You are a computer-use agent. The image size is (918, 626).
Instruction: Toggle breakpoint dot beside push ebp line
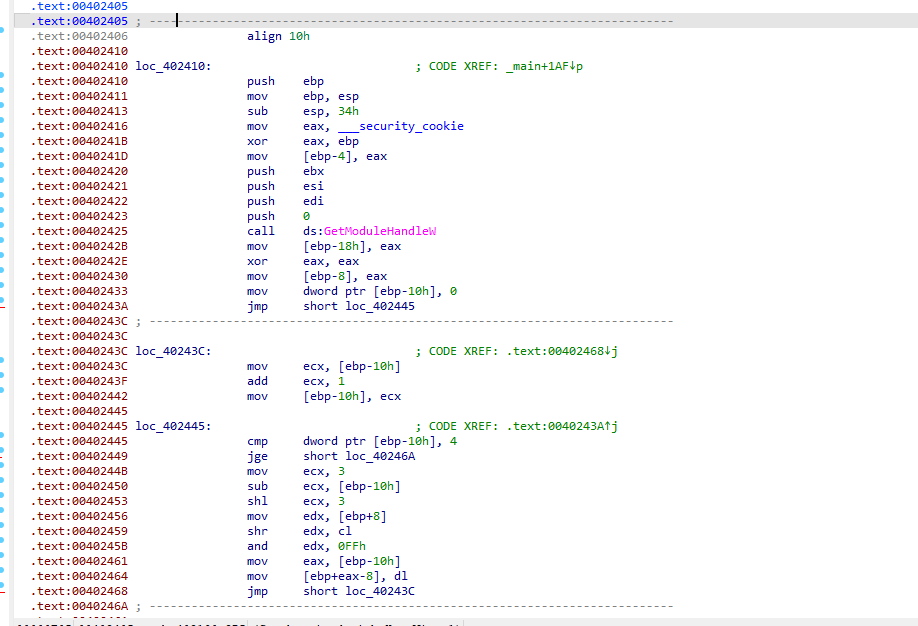tap(4, 81)
